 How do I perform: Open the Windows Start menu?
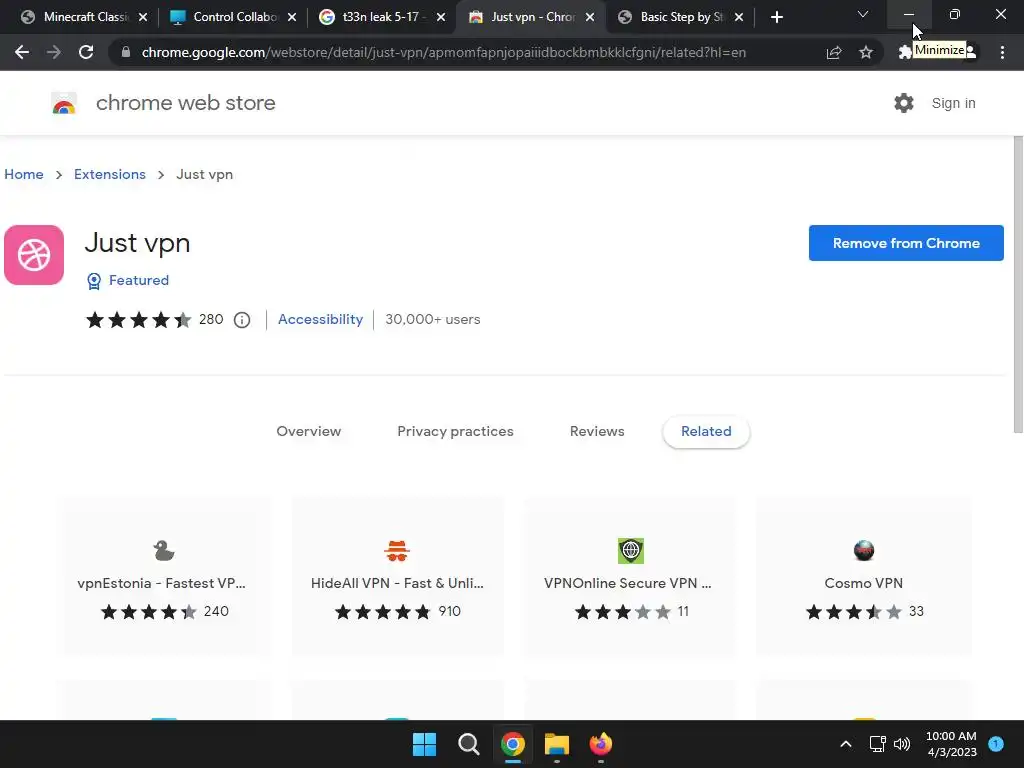pos(424,744)
